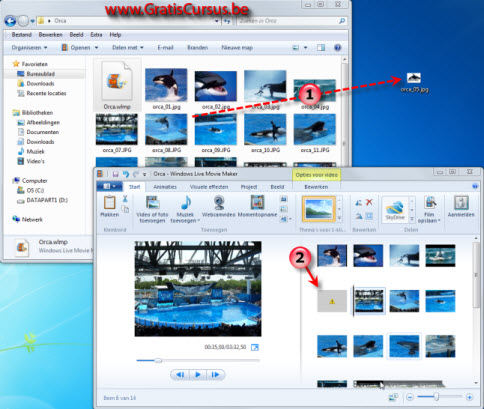Switch to the Start tab in Movie Maker
This screenshot has height=409, width=484.
pos(134,187)
